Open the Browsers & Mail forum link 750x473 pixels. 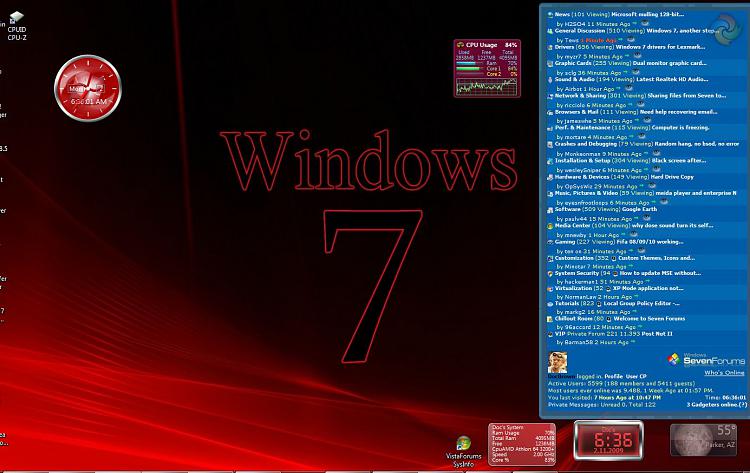click(x=576, y=112)
